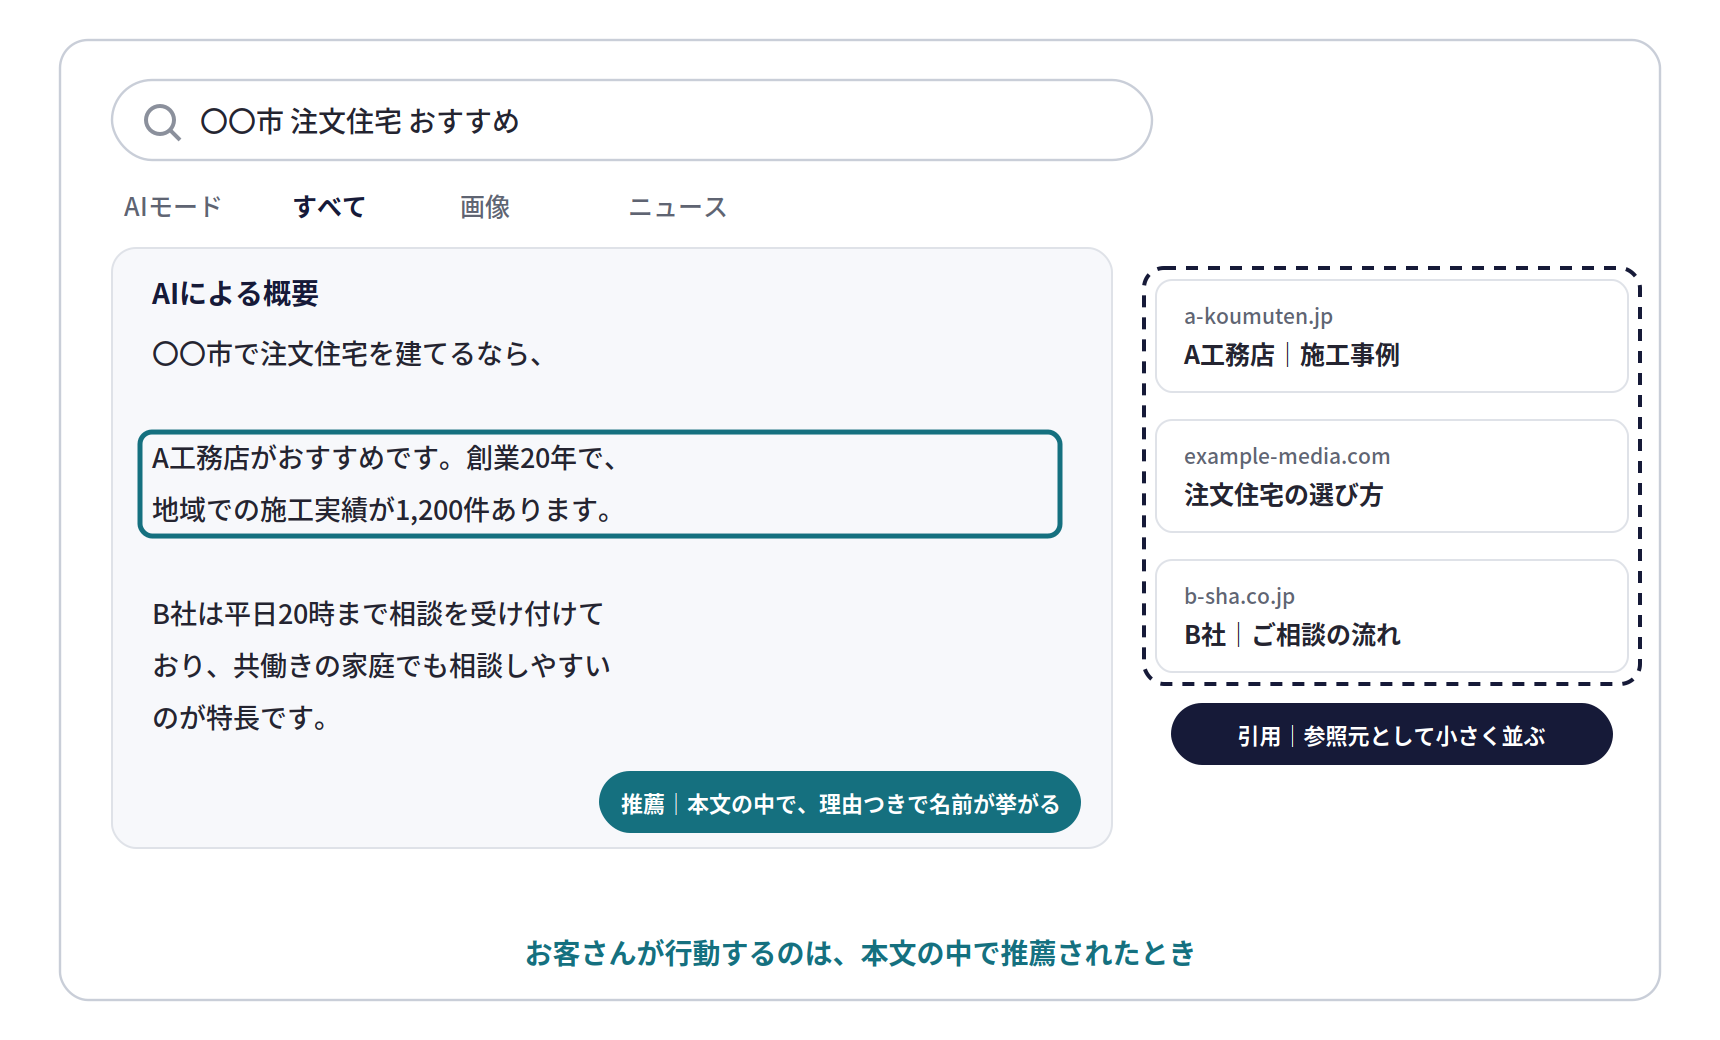Click the line 〇〇市で注文住宅を建てるなら、
Image resolution: width=1720 pixels, height=1040 pixels.
coord(347,354)
